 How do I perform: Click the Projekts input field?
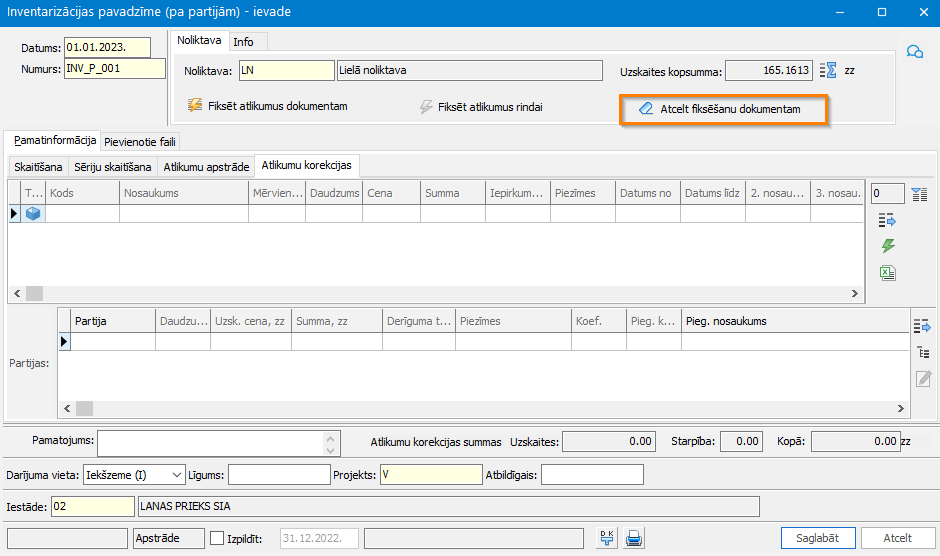[431, 474]
